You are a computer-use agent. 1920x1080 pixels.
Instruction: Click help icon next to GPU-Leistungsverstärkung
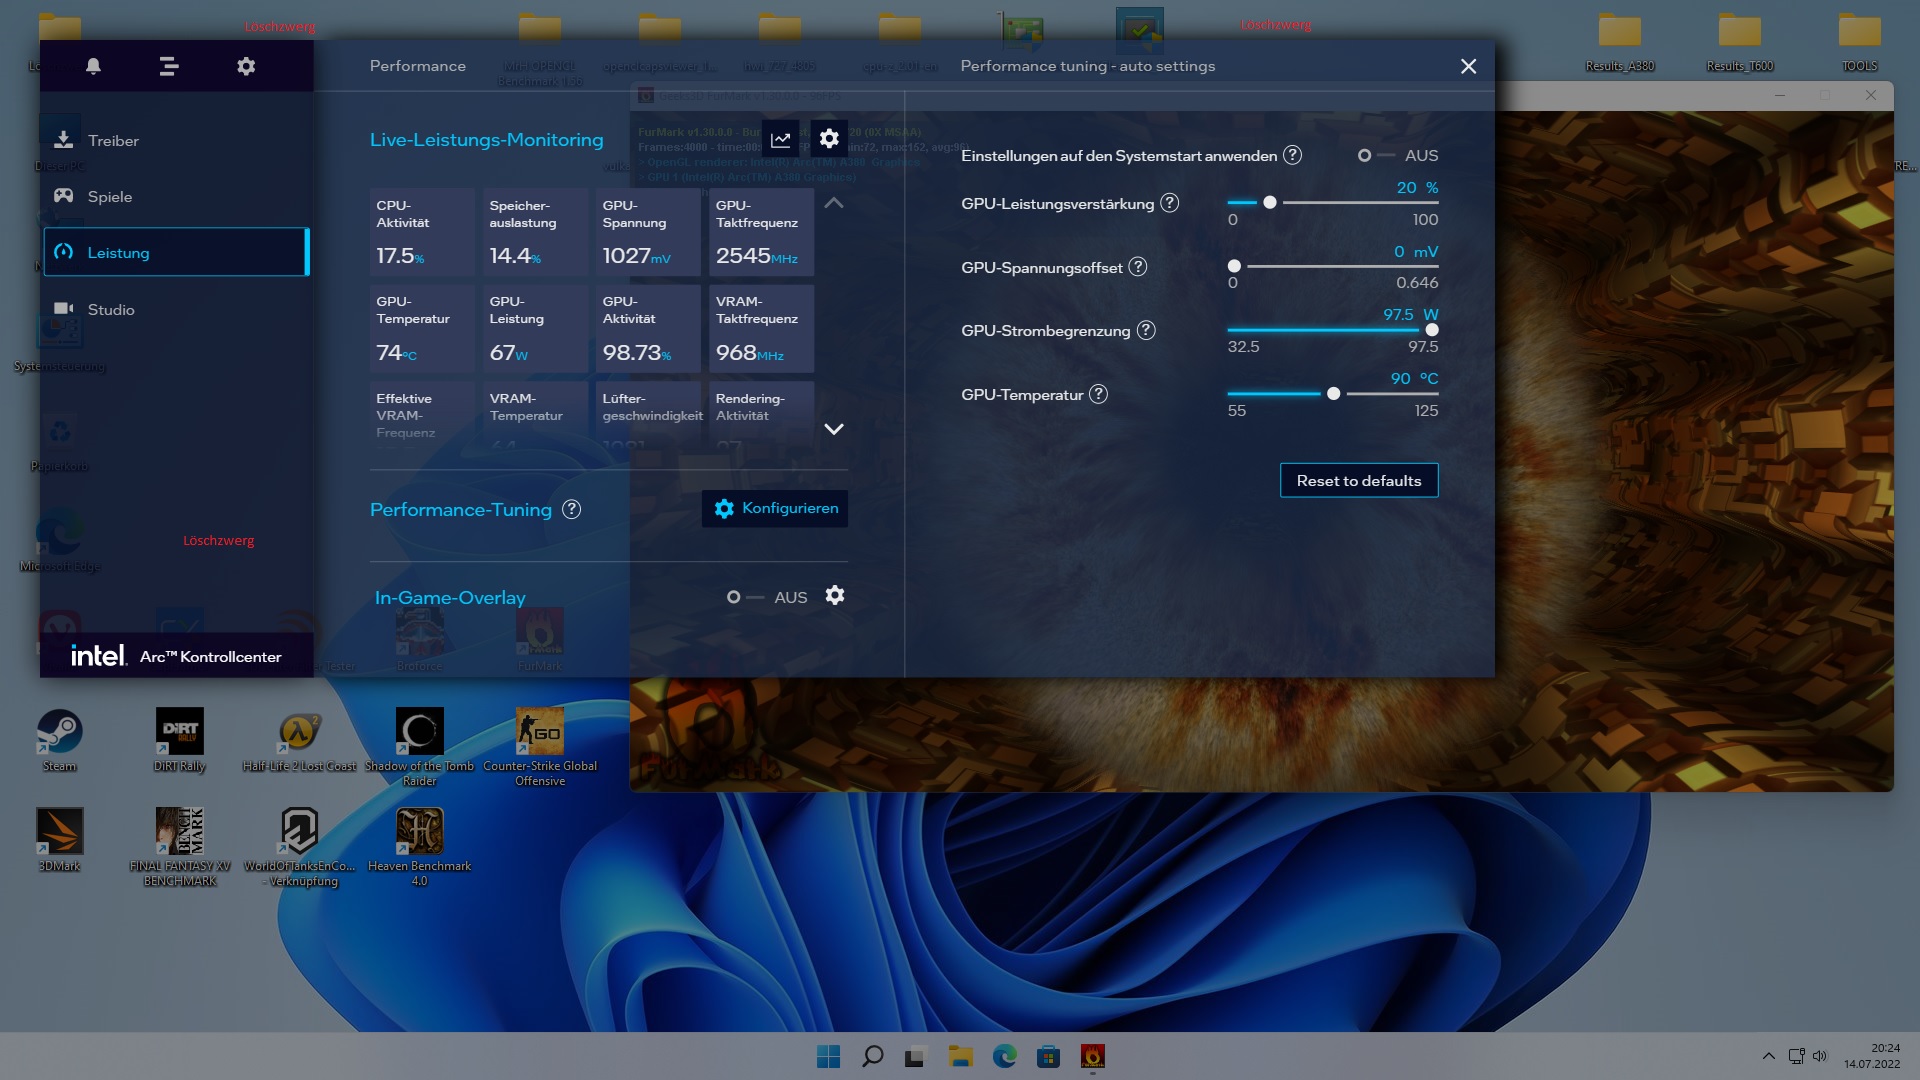pyautogui.click(x=1169, y=203)
